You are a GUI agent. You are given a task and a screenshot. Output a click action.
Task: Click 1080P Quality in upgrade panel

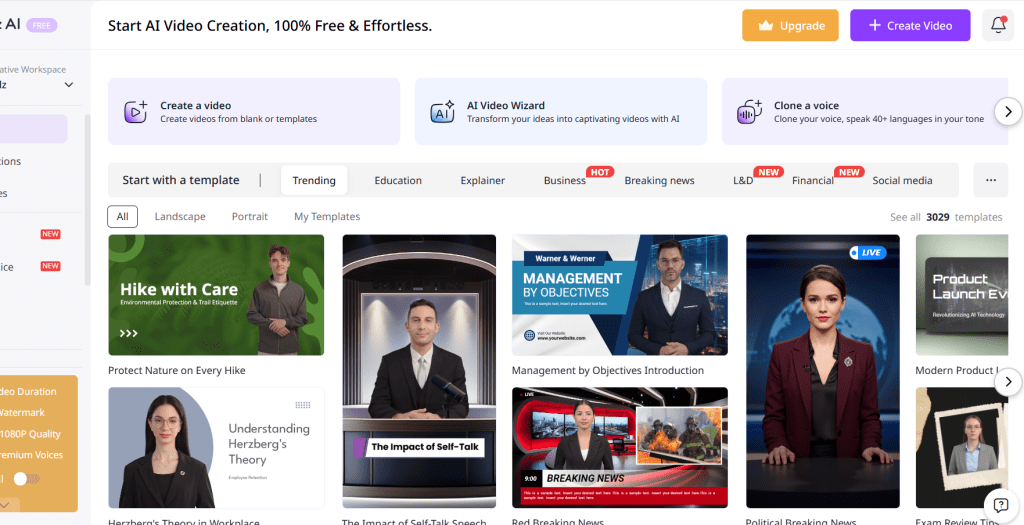[30, 434]
